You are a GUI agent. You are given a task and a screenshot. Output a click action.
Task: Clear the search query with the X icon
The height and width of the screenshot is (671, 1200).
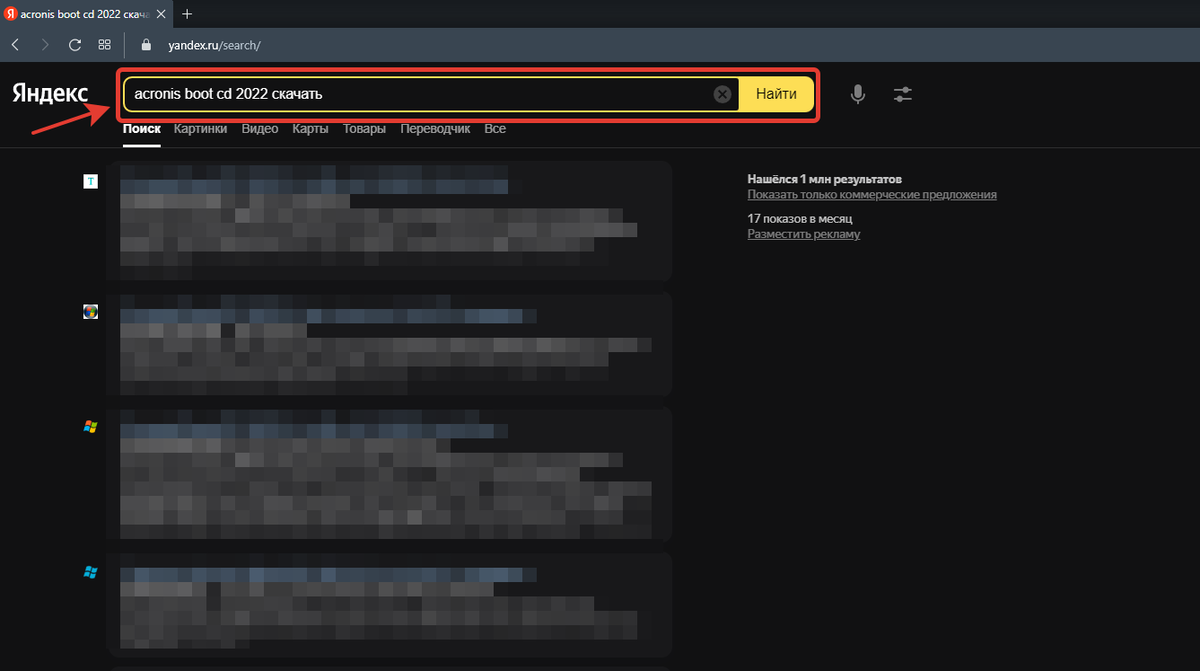click(x=723, y=94)
